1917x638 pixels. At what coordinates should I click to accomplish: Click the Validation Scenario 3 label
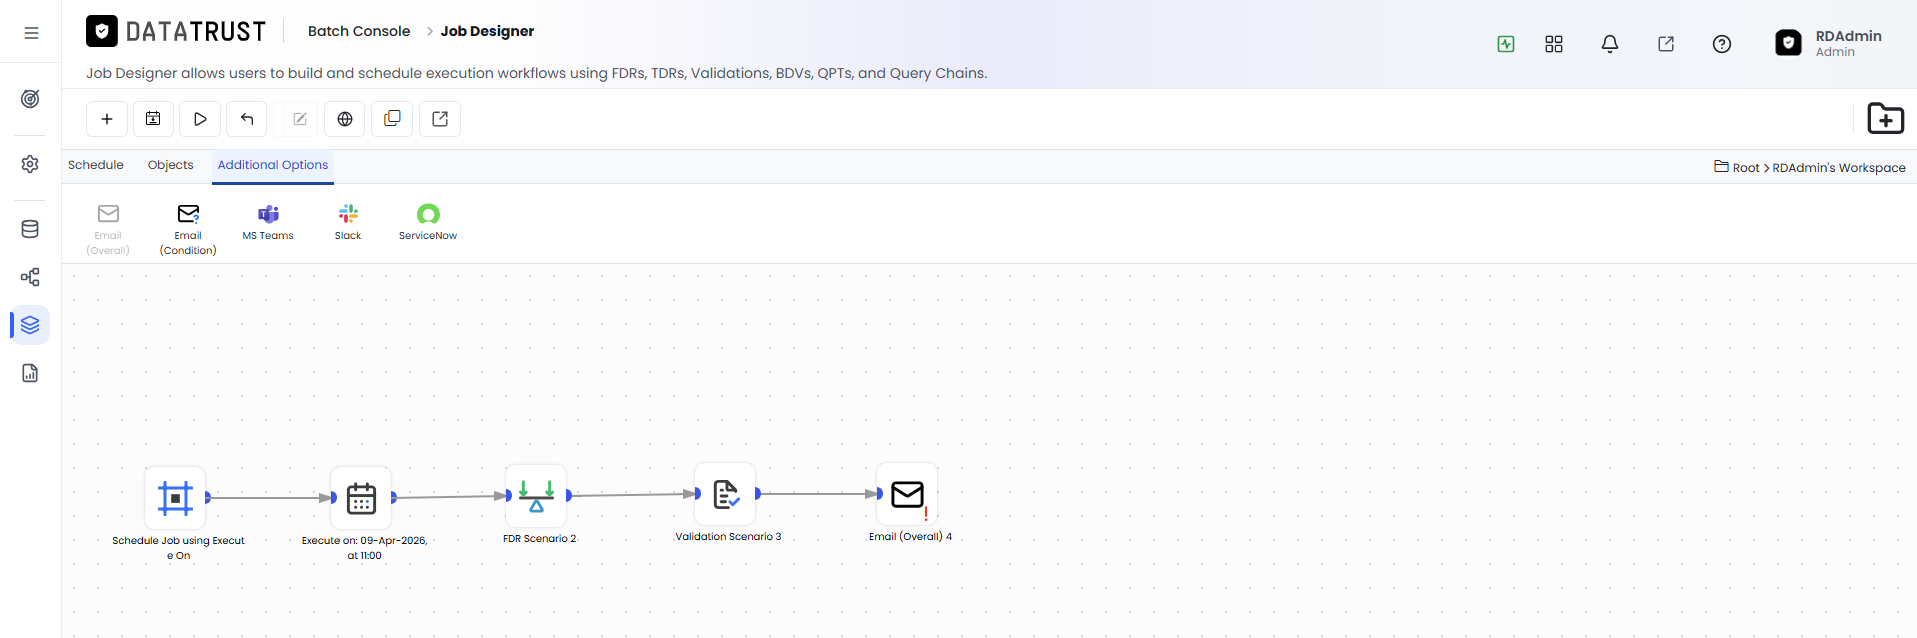pos(728,536)
